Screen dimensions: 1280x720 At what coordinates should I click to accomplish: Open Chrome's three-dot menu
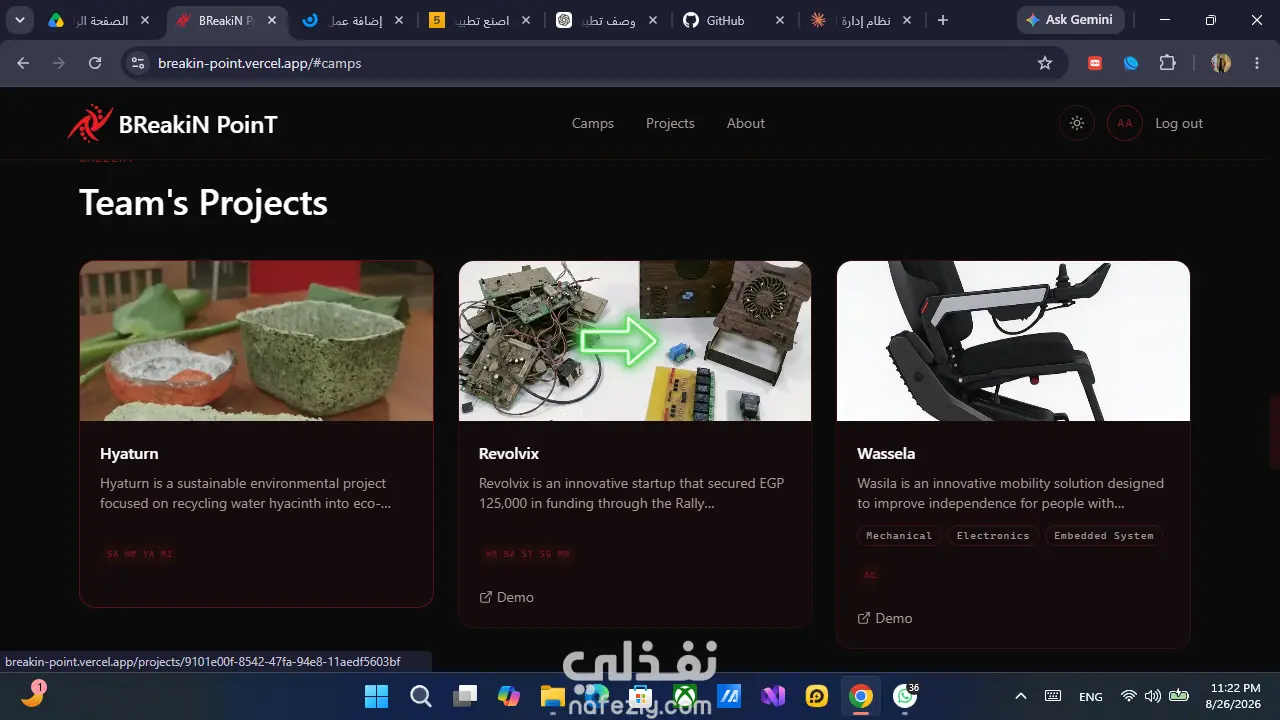(x=1255, y=63)
